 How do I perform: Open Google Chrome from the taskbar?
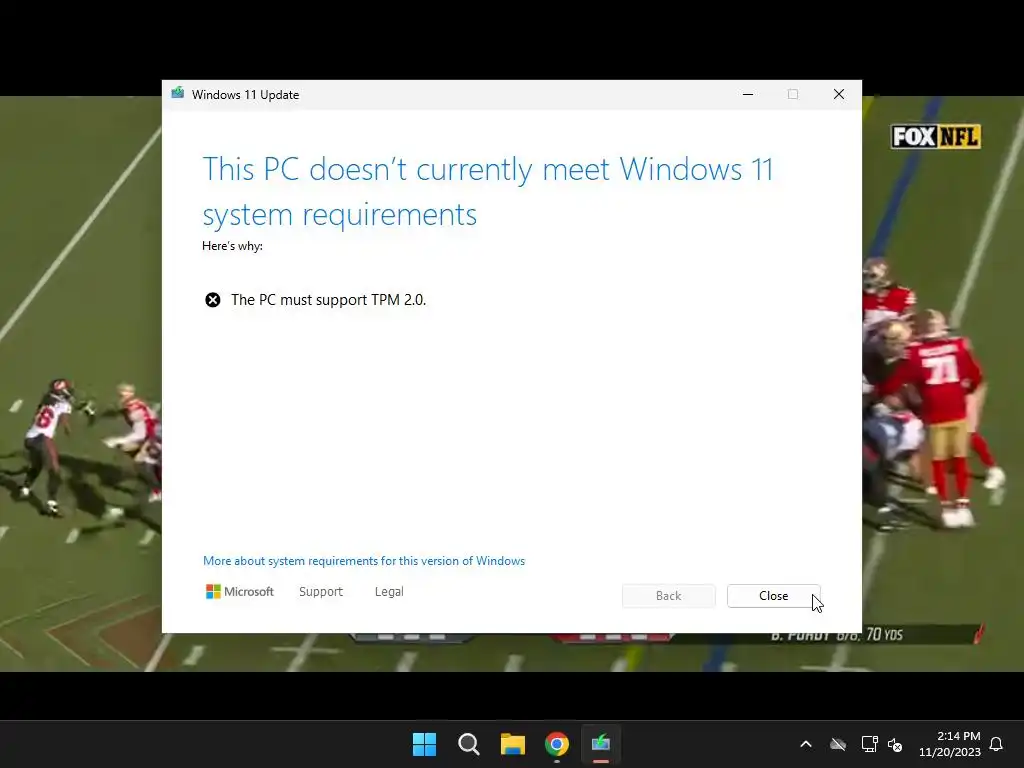556,744
